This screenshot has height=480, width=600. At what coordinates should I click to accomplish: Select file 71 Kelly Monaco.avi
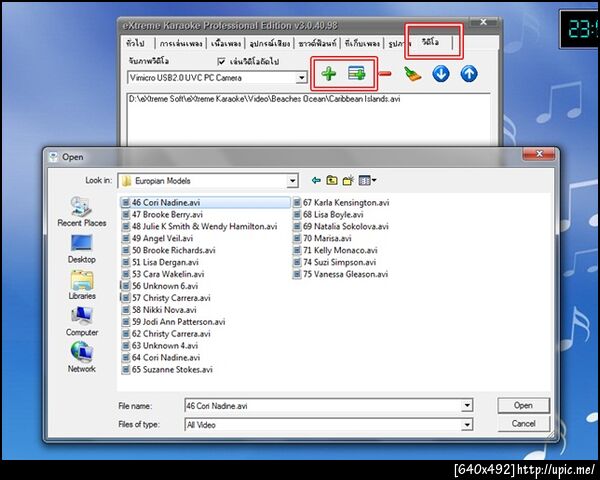click(x=335, y=250)
